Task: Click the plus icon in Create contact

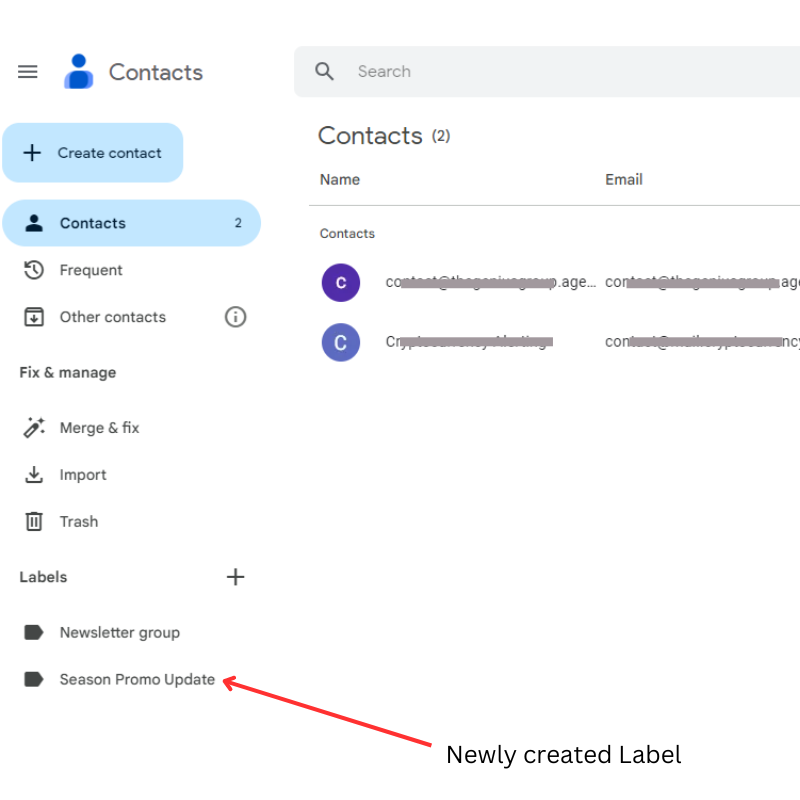Action: (32, 153)
